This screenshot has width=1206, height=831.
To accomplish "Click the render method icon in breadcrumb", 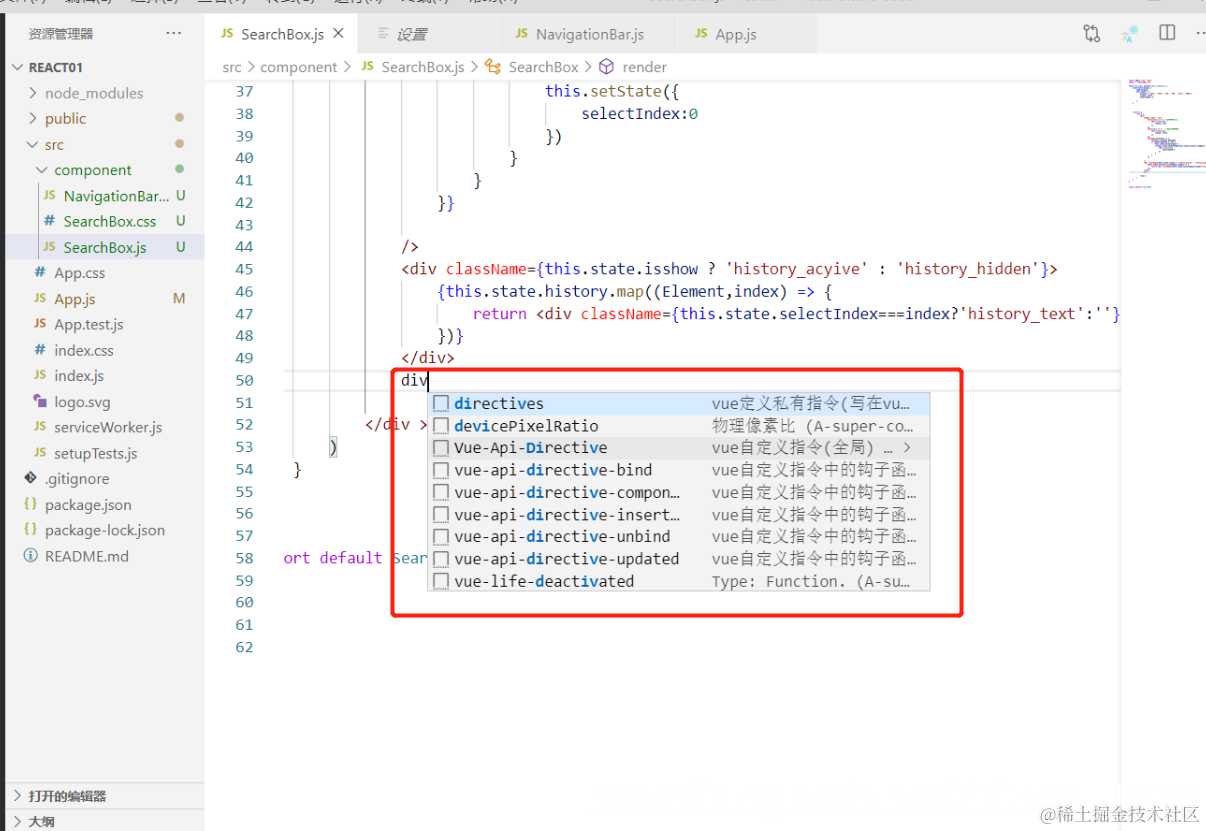I will point(606,67).
